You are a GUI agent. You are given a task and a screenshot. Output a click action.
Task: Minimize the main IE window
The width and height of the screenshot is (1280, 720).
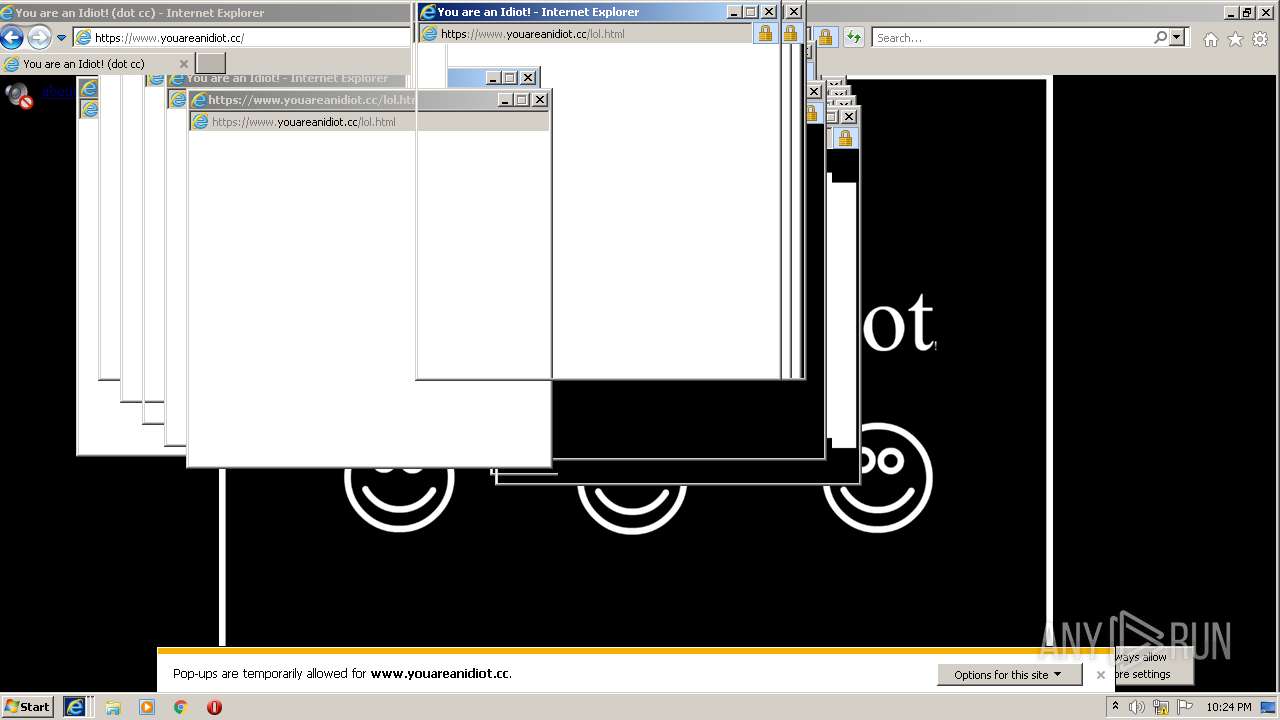coord(1229,12)
